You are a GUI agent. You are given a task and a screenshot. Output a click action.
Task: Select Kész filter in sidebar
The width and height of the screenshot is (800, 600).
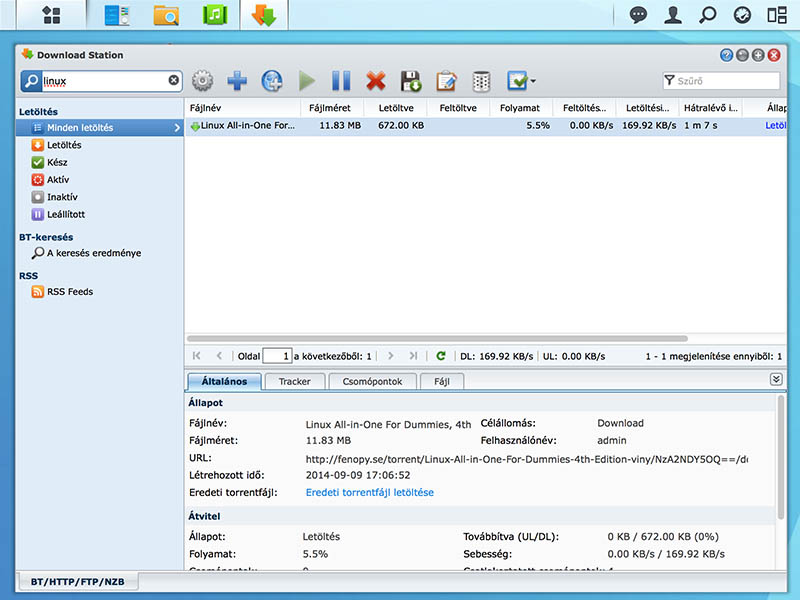pos(58,162)
